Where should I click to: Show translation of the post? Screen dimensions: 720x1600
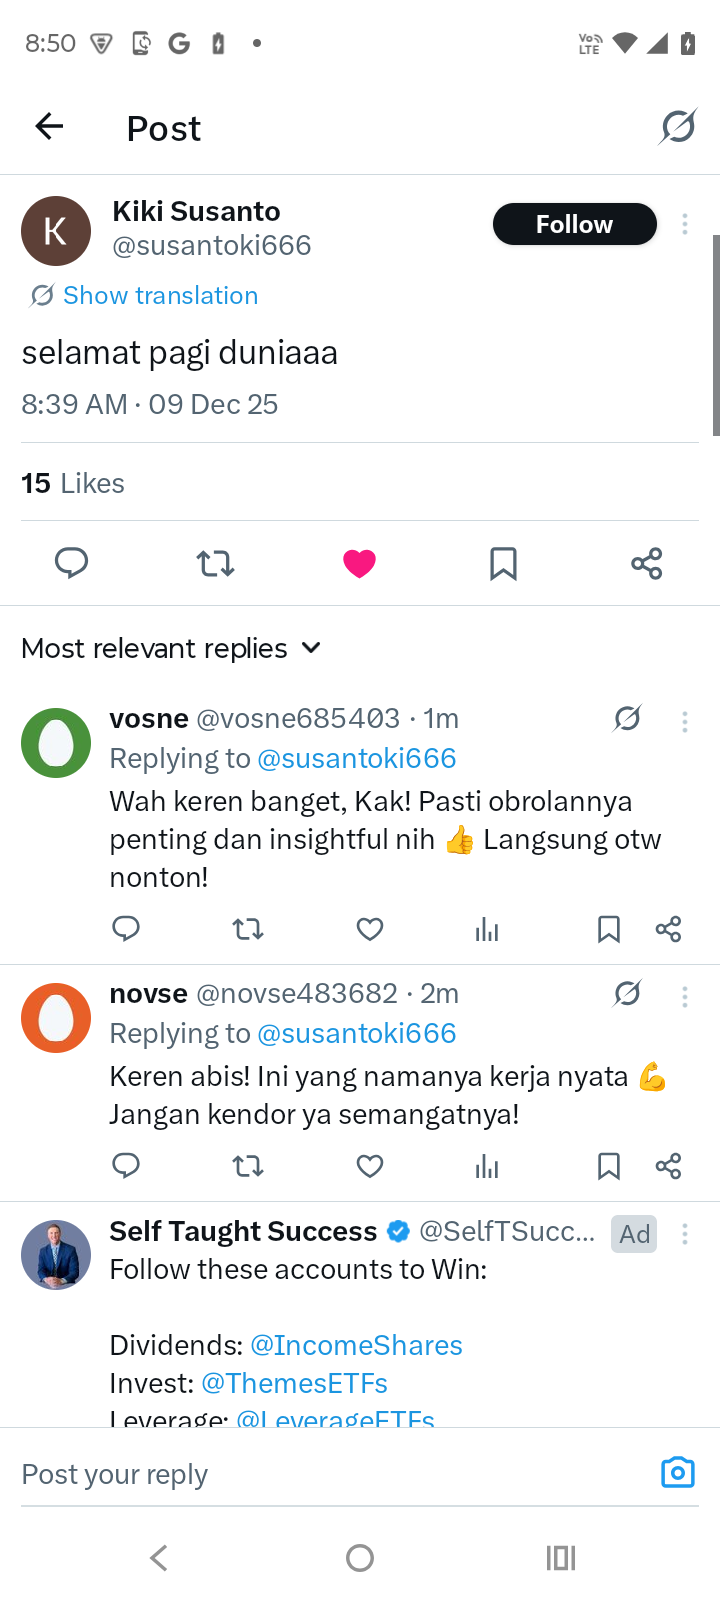point(160,295)
